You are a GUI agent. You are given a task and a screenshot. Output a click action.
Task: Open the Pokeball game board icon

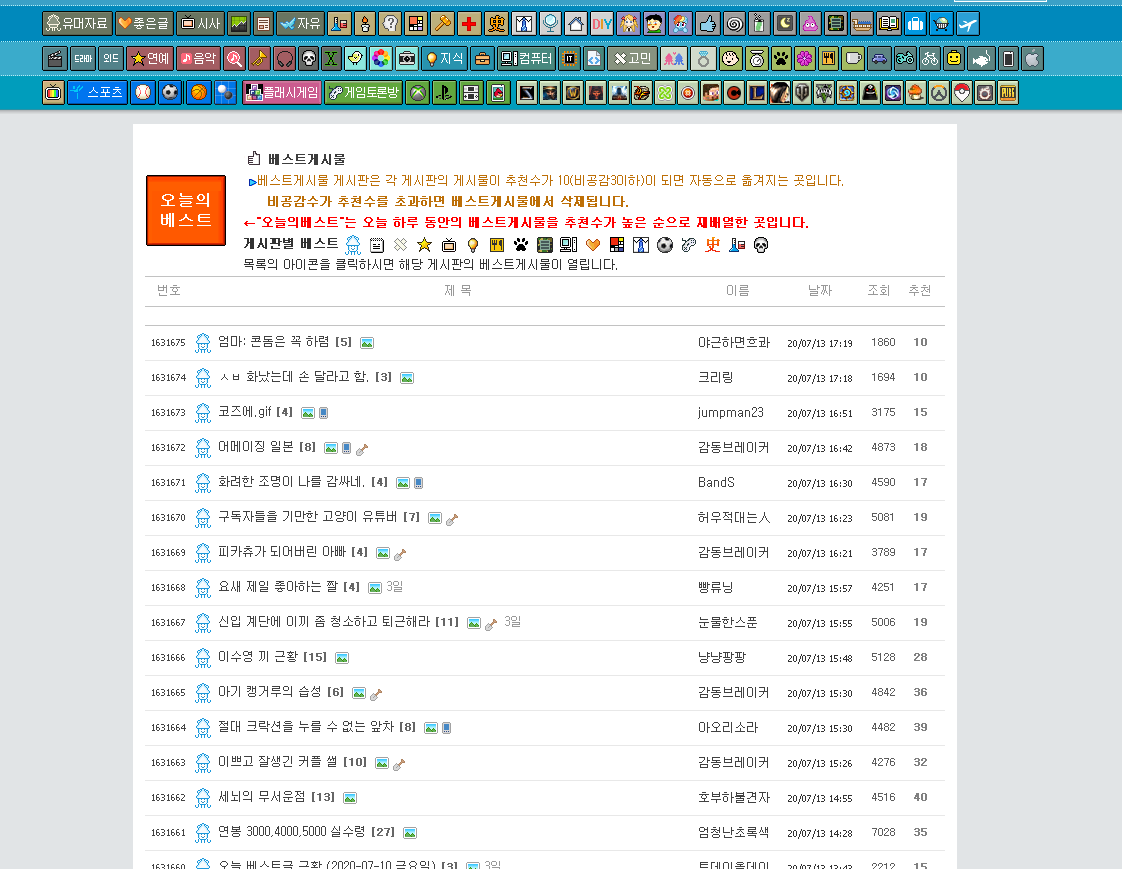960,93
